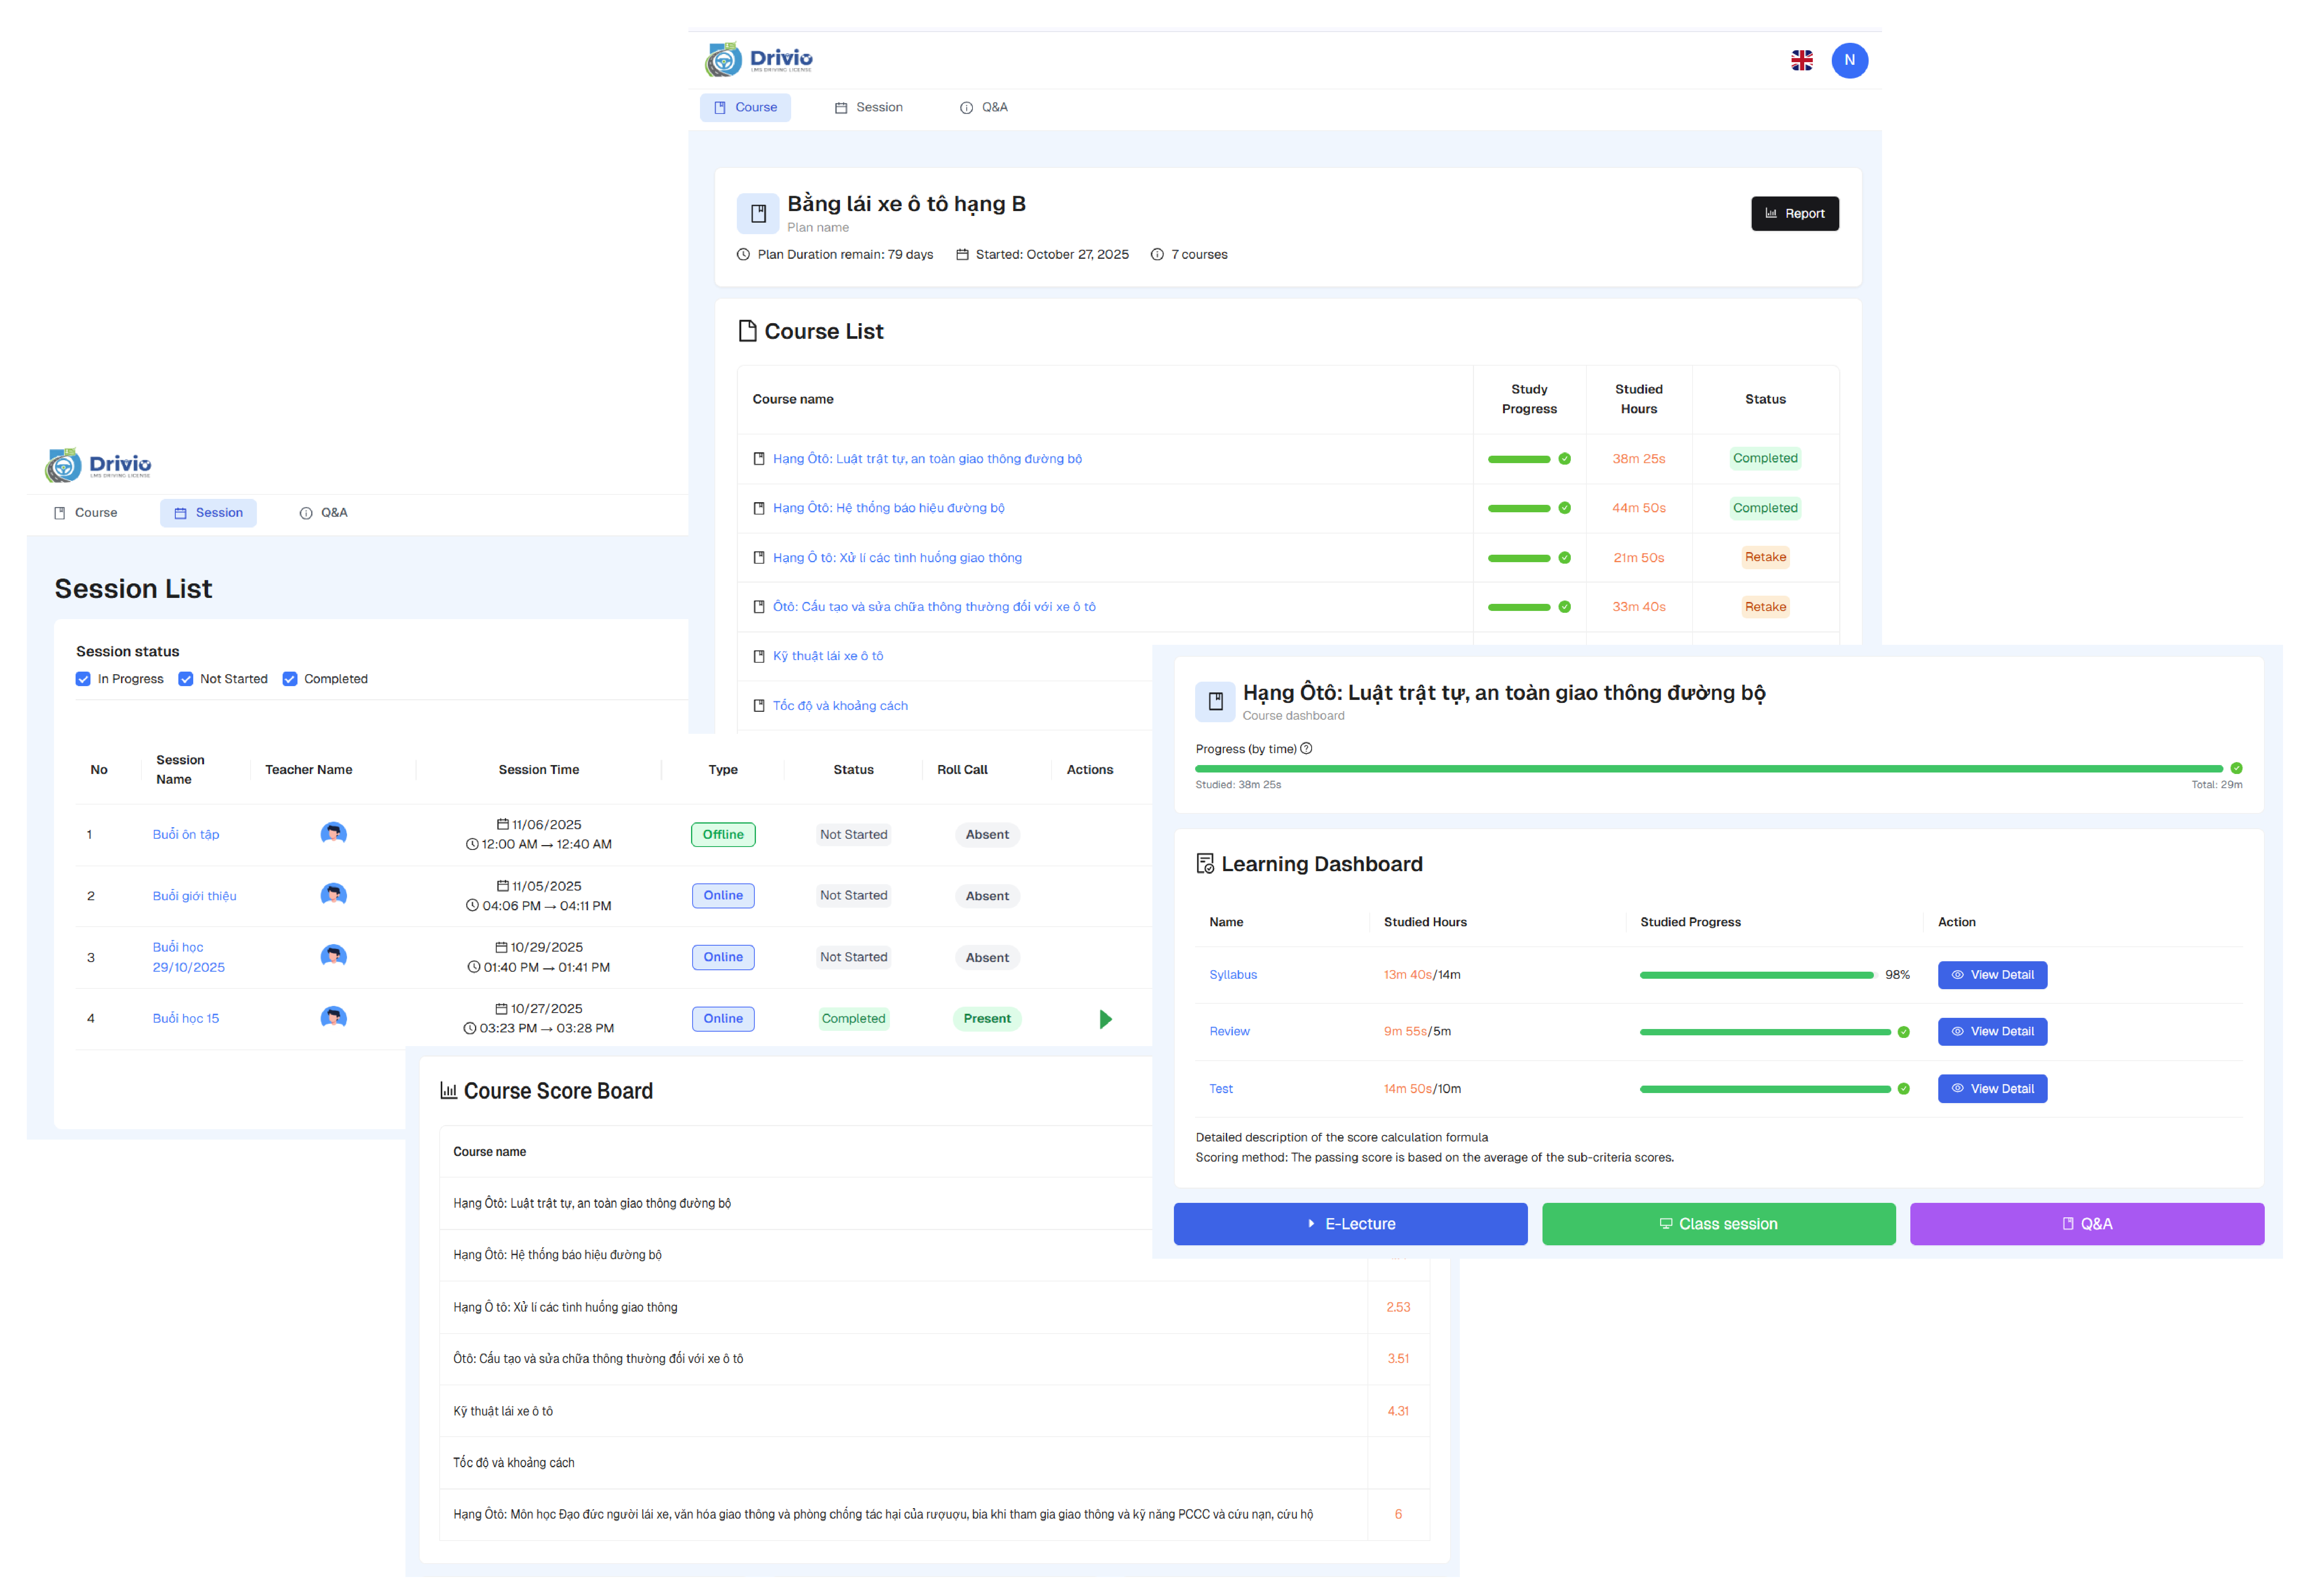Viewport: 2305px width, 1596px height.
Task: Toggle the Completed status checkbox
Action: [x=290, y=679]
